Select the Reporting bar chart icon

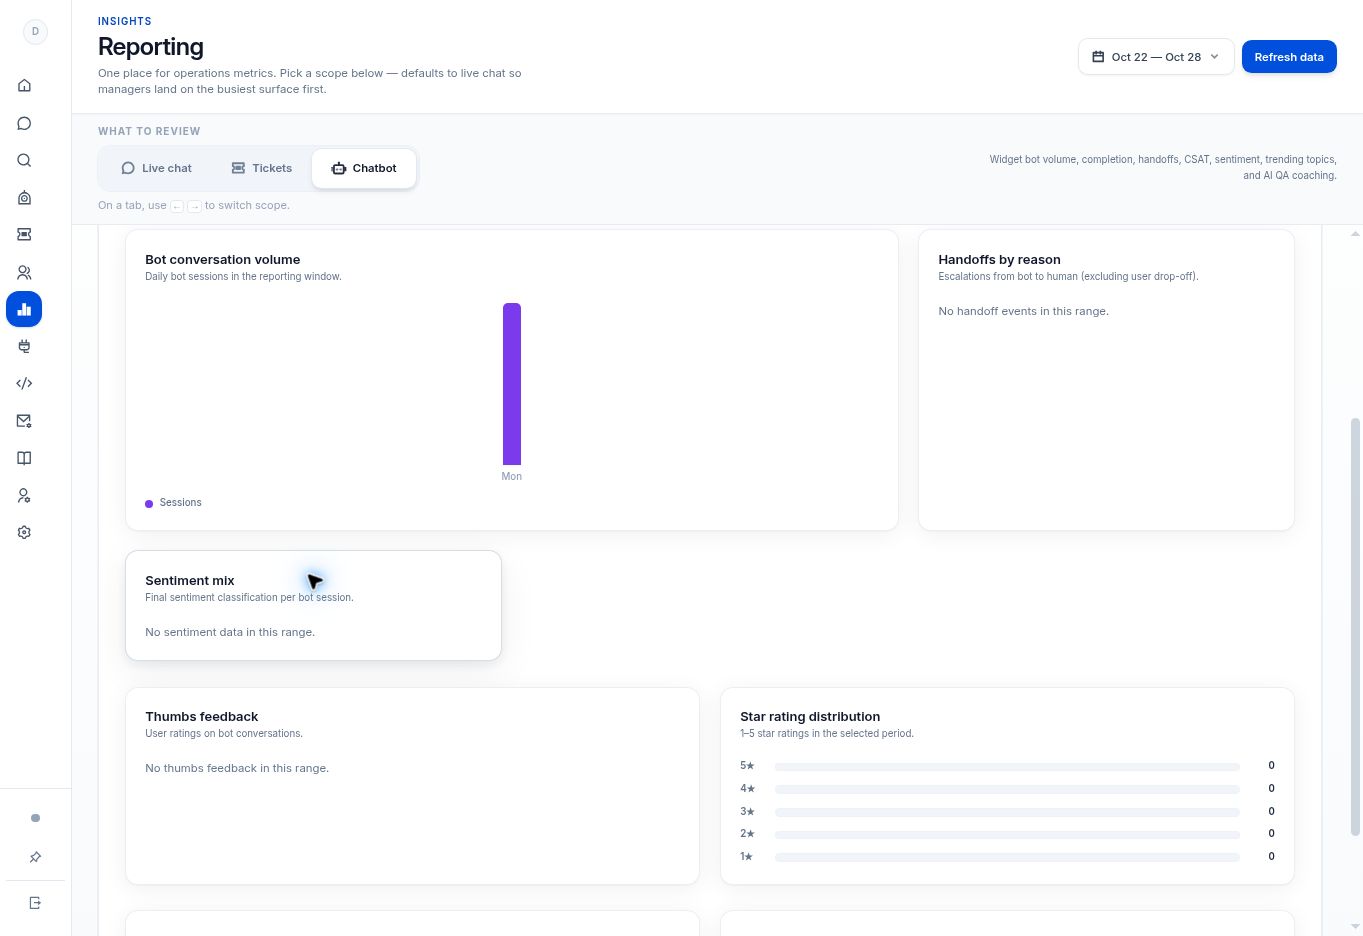pyautogui.click(x=24, y=309)
